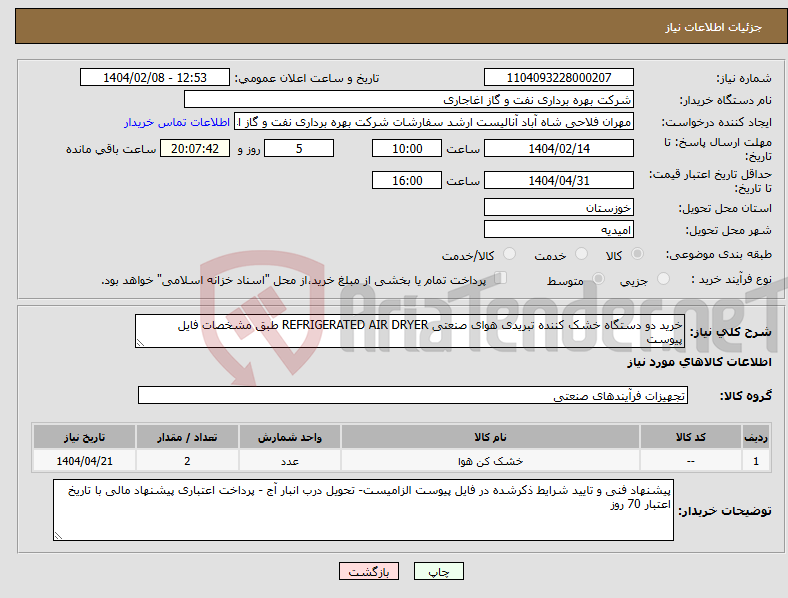Click the استان محل تحویل label
Image resolution: width=788 pixels, height=598 pixels.
(725, 208)
